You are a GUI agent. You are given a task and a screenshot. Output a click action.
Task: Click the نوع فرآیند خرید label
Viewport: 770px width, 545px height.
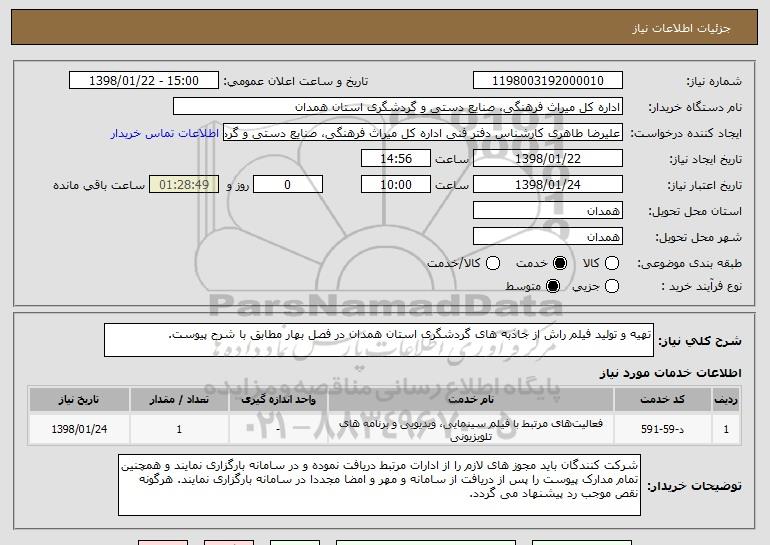click(x=701, y=286)
